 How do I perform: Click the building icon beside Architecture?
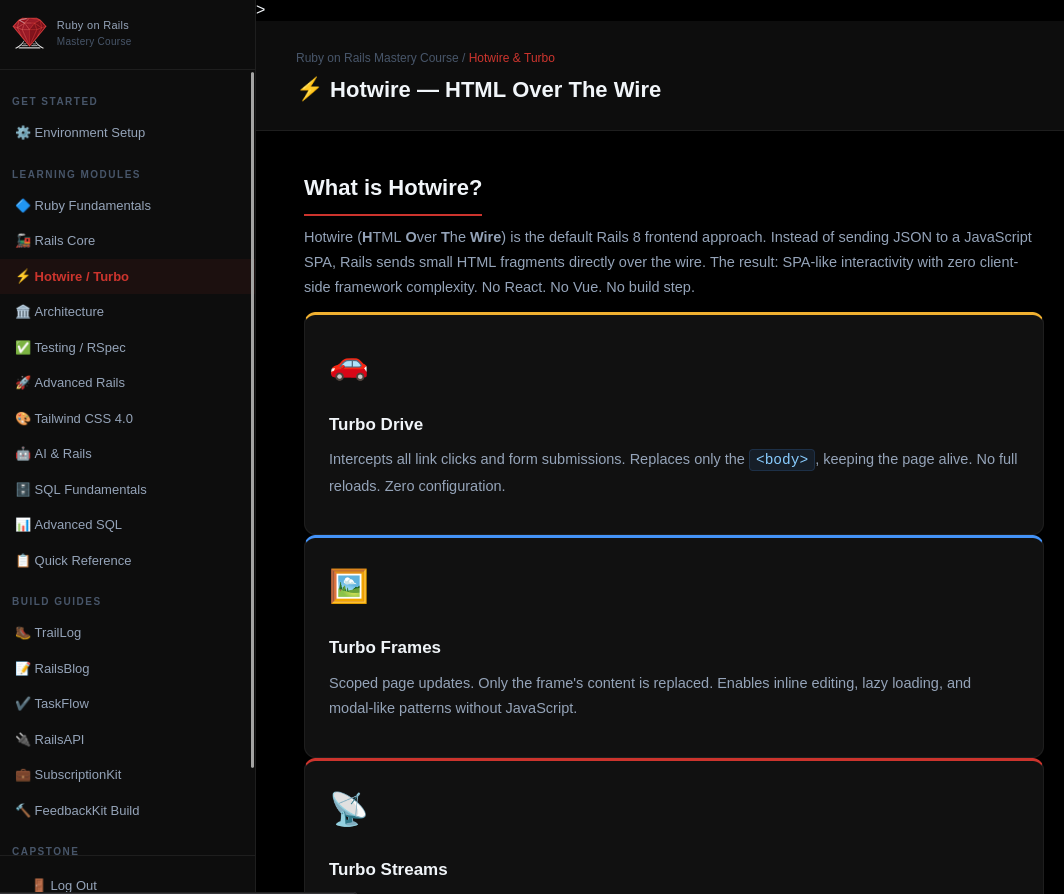pos(23,312)
